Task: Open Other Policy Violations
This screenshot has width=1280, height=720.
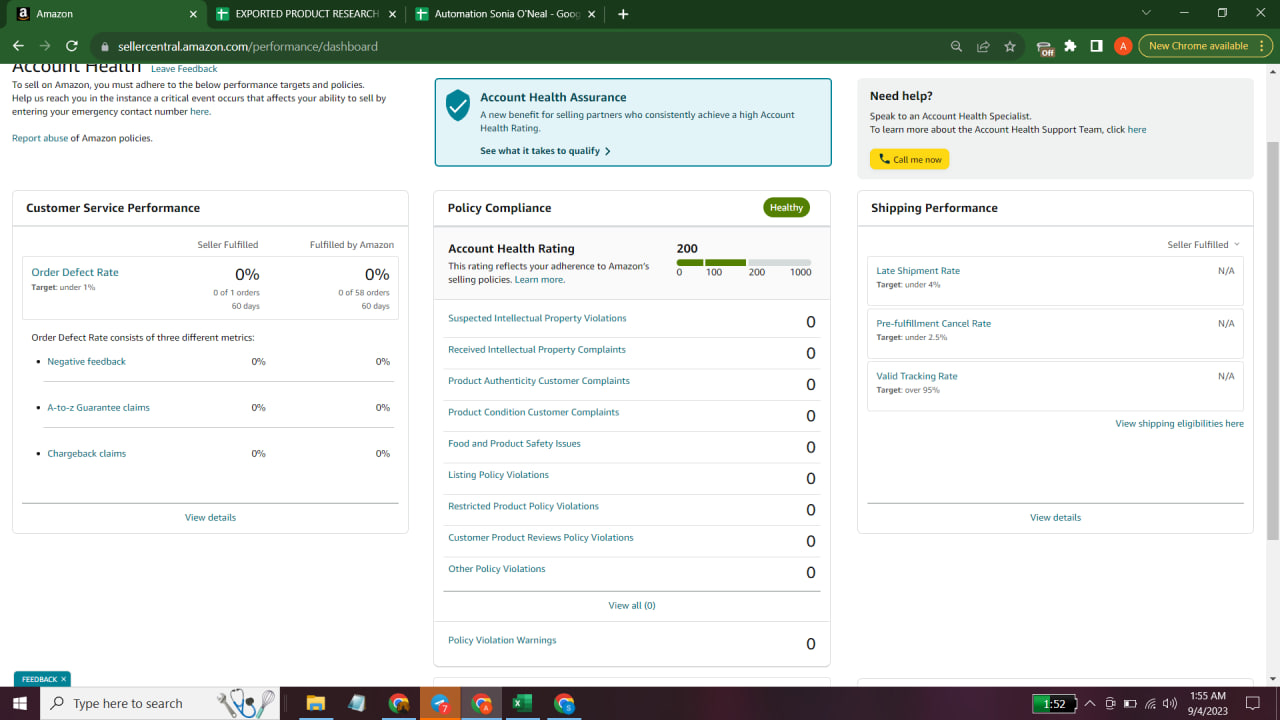Action: coord(497,569)
